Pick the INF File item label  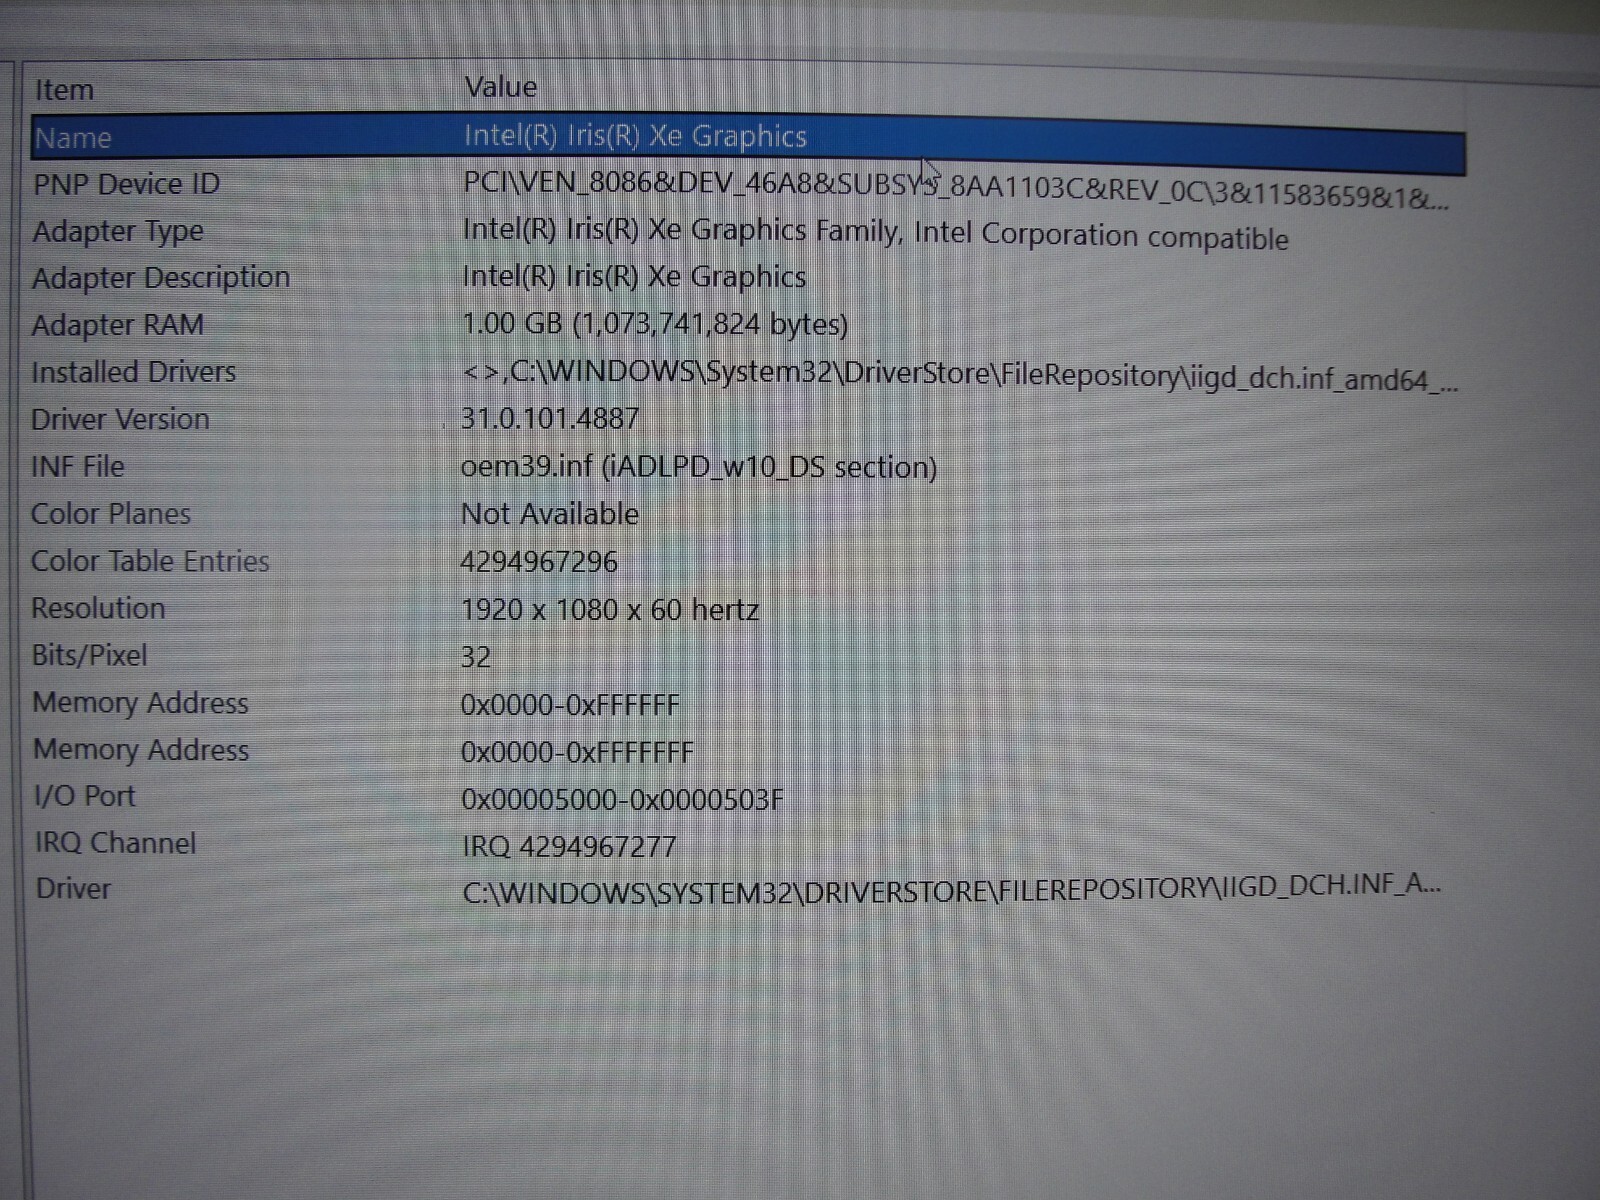click(x=78, y=466)
